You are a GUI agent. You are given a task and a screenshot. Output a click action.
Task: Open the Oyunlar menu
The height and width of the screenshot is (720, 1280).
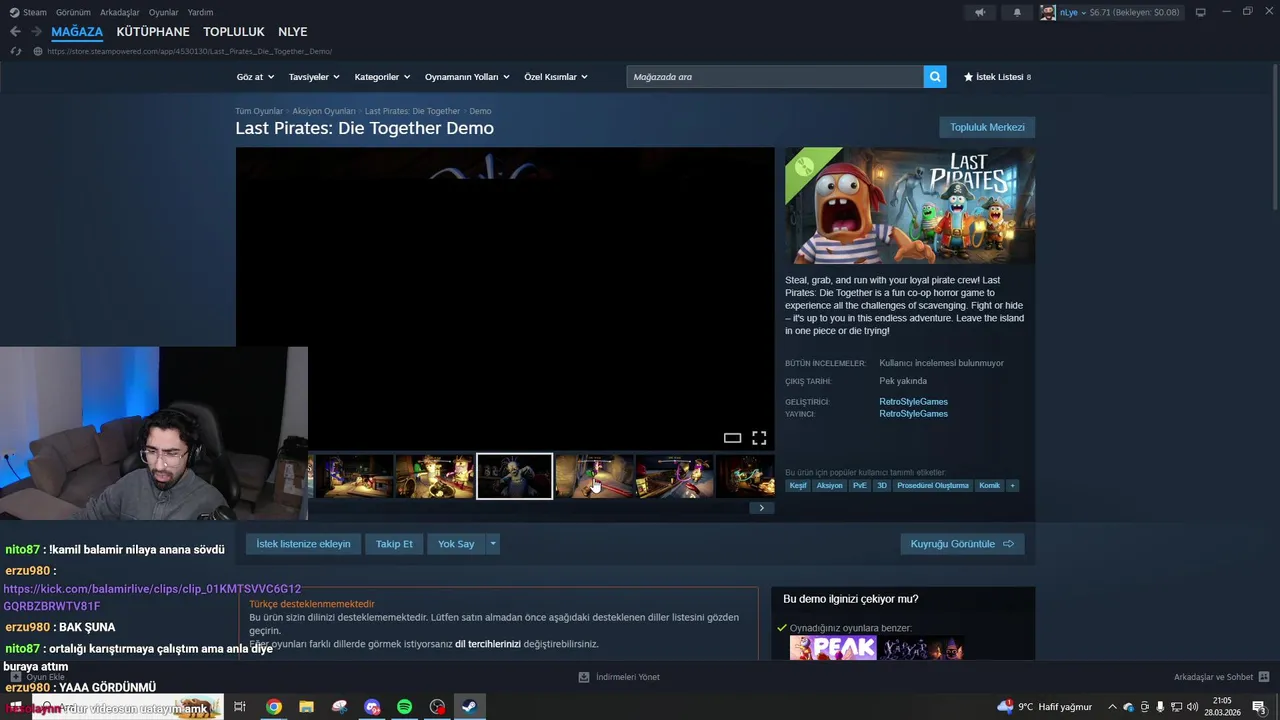coord(163,12)
